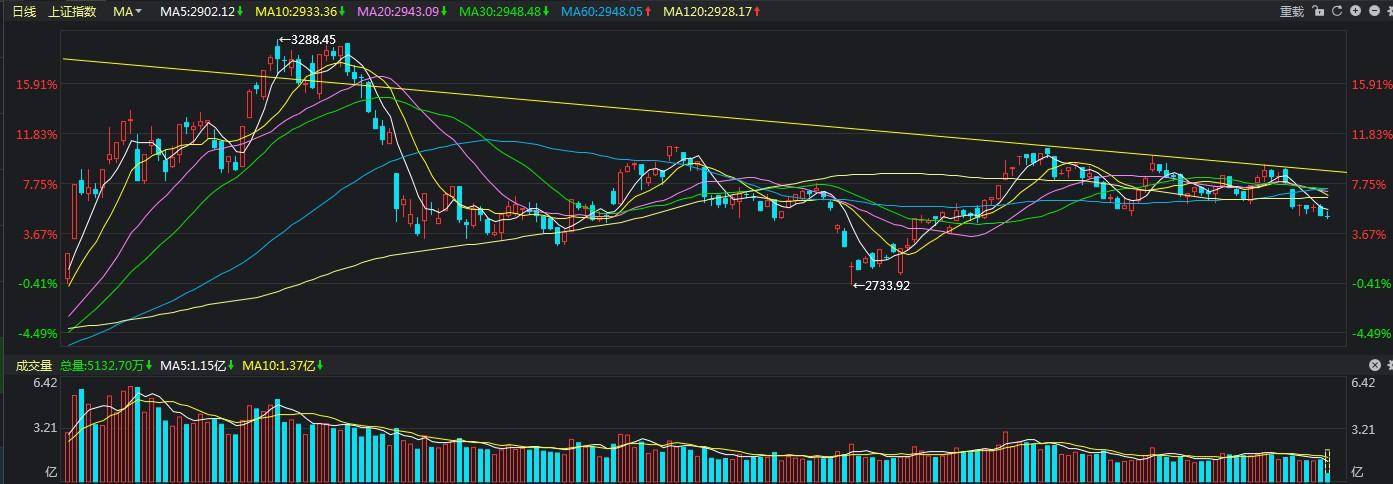Click left volume axis 3.21 label

[45, 430]
